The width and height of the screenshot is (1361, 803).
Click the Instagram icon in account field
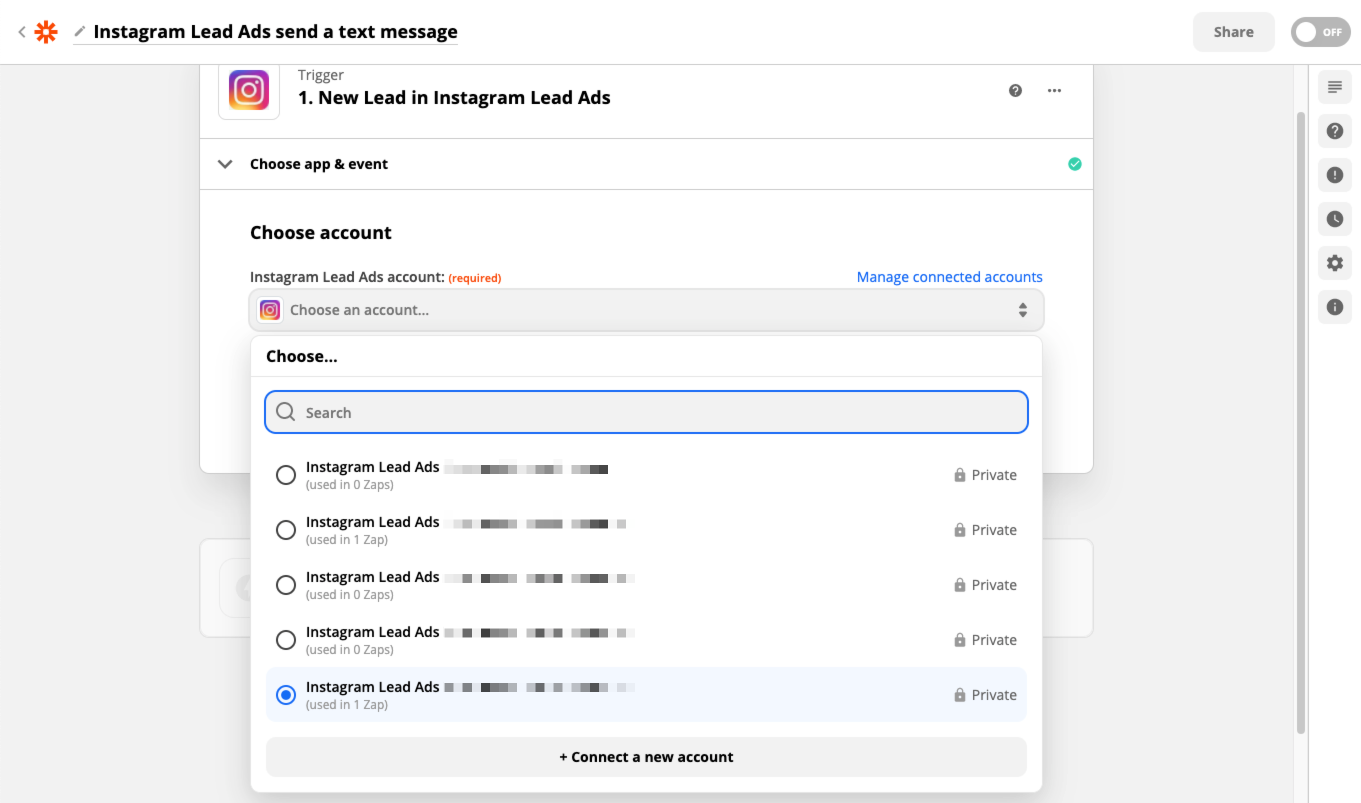(x=270, y=310)
